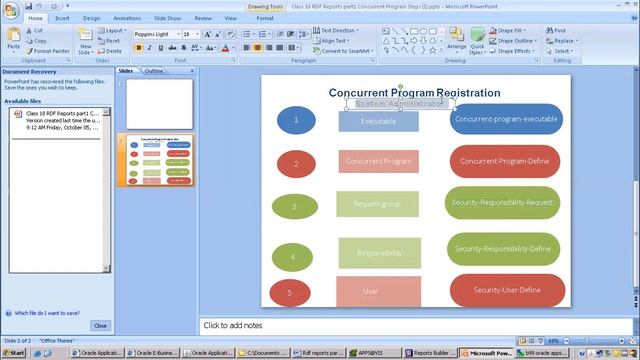Insert a New Slide
The width and height of the screenshot is (640, 360).
point(85,41)
